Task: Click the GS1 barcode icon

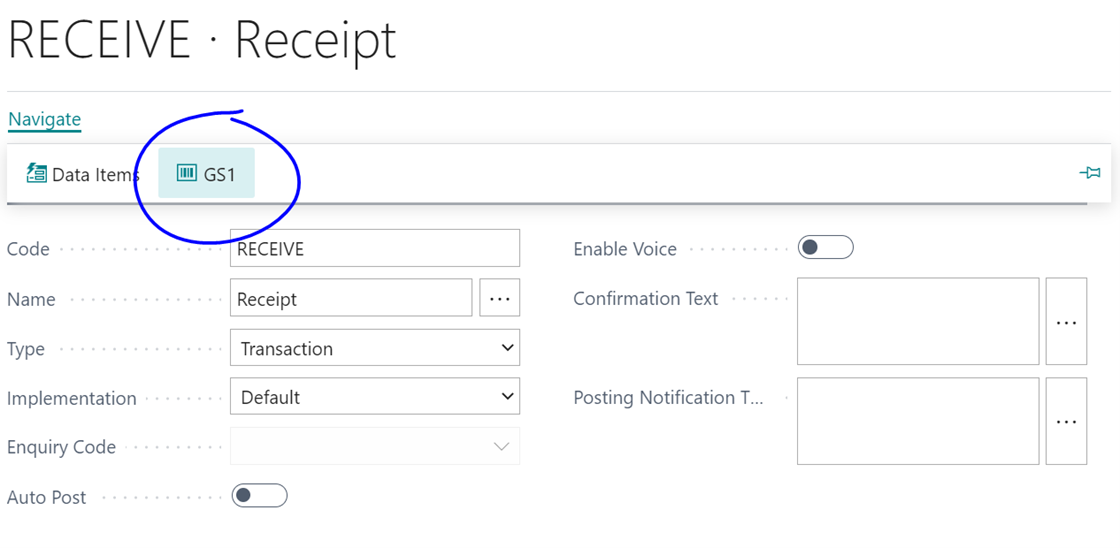Action: tap(187, 173)
